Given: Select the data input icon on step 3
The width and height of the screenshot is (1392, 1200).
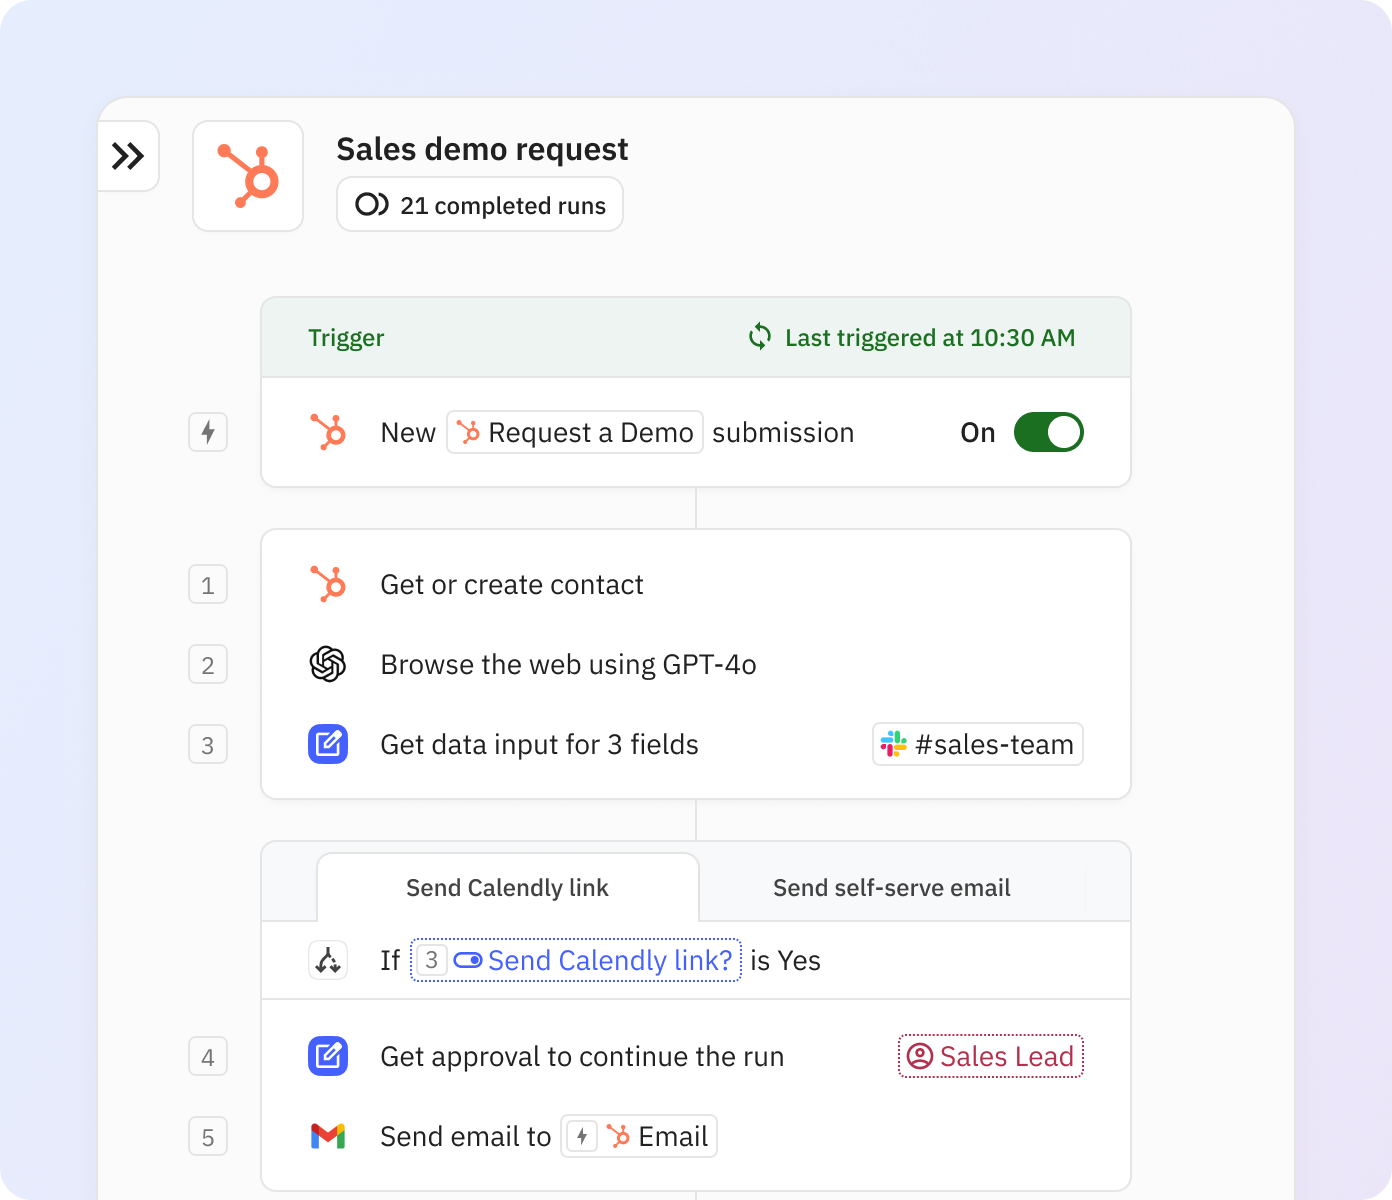Looking at the screenshot, I should click(x=328, y=744).
